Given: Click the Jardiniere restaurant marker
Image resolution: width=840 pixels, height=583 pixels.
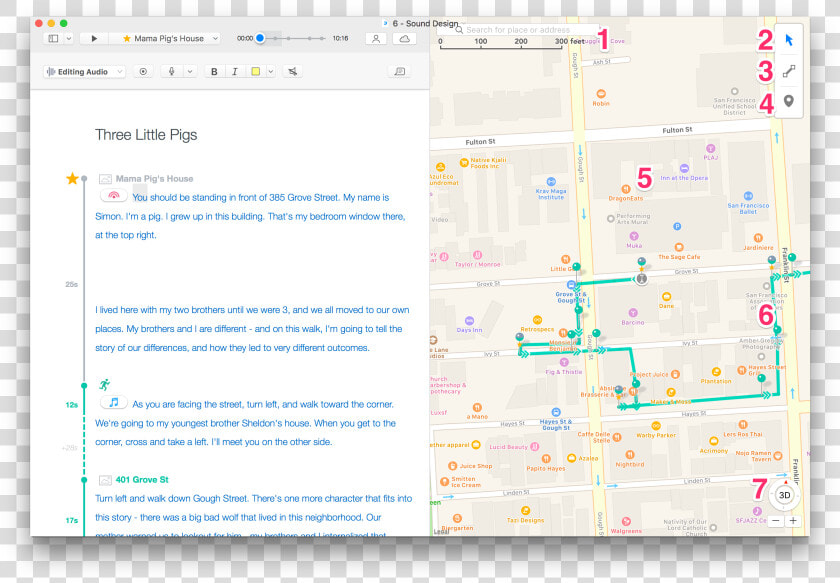Looking at the screenshot, I should (758, 238).
